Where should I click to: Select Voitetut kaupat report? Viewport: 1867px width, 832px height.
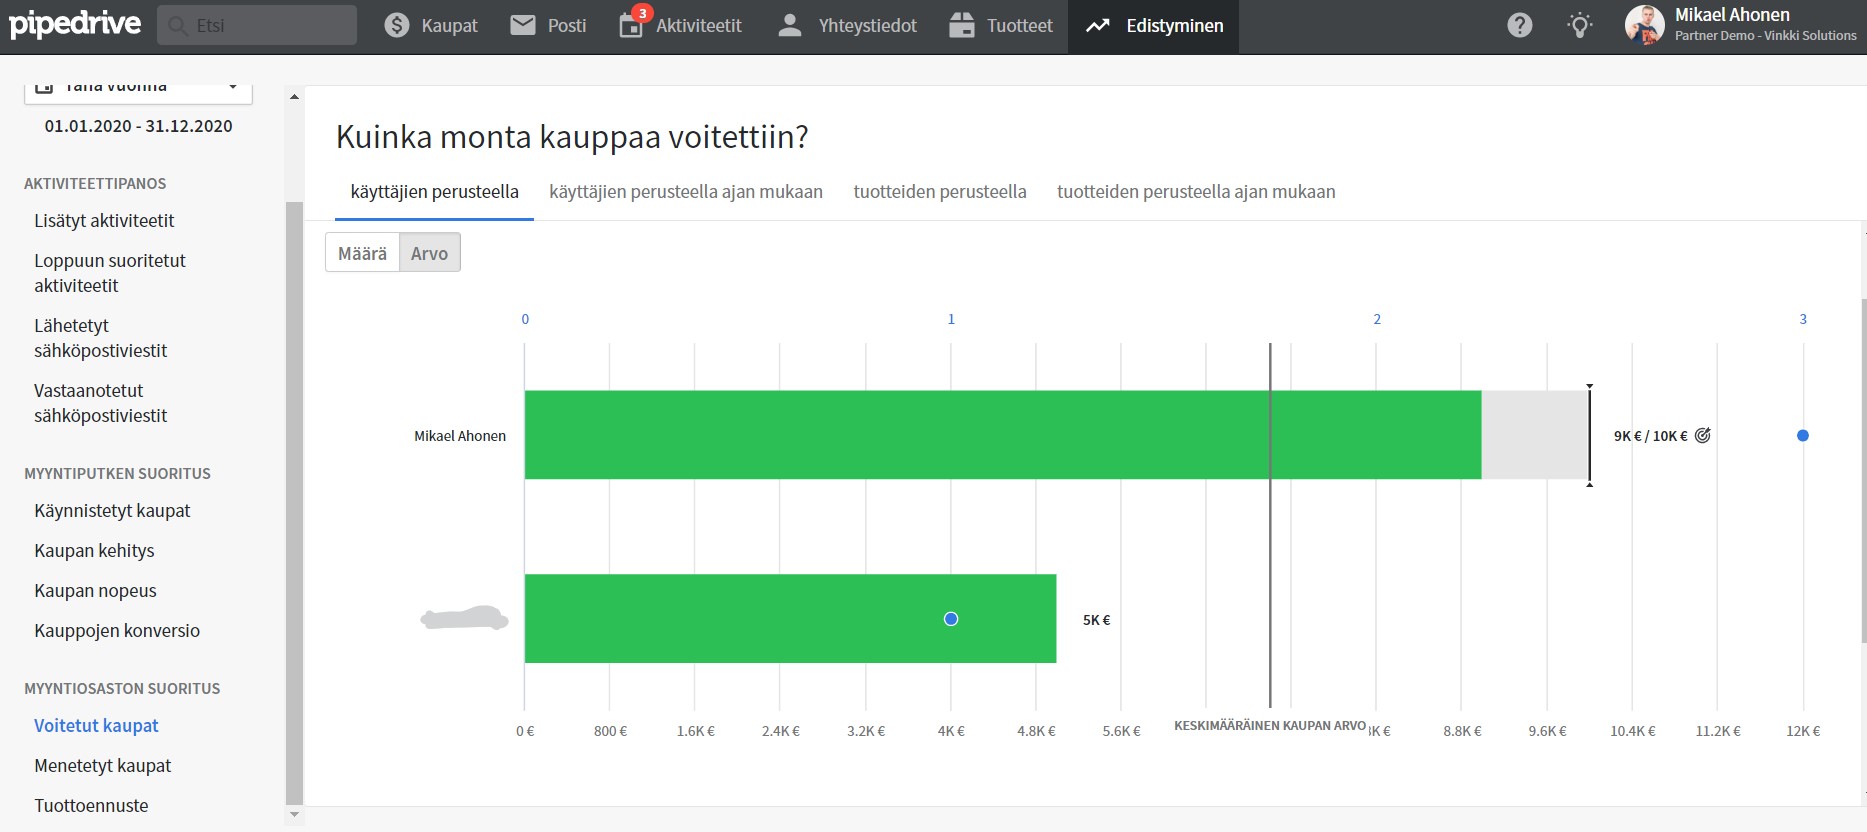click(96, 726)
